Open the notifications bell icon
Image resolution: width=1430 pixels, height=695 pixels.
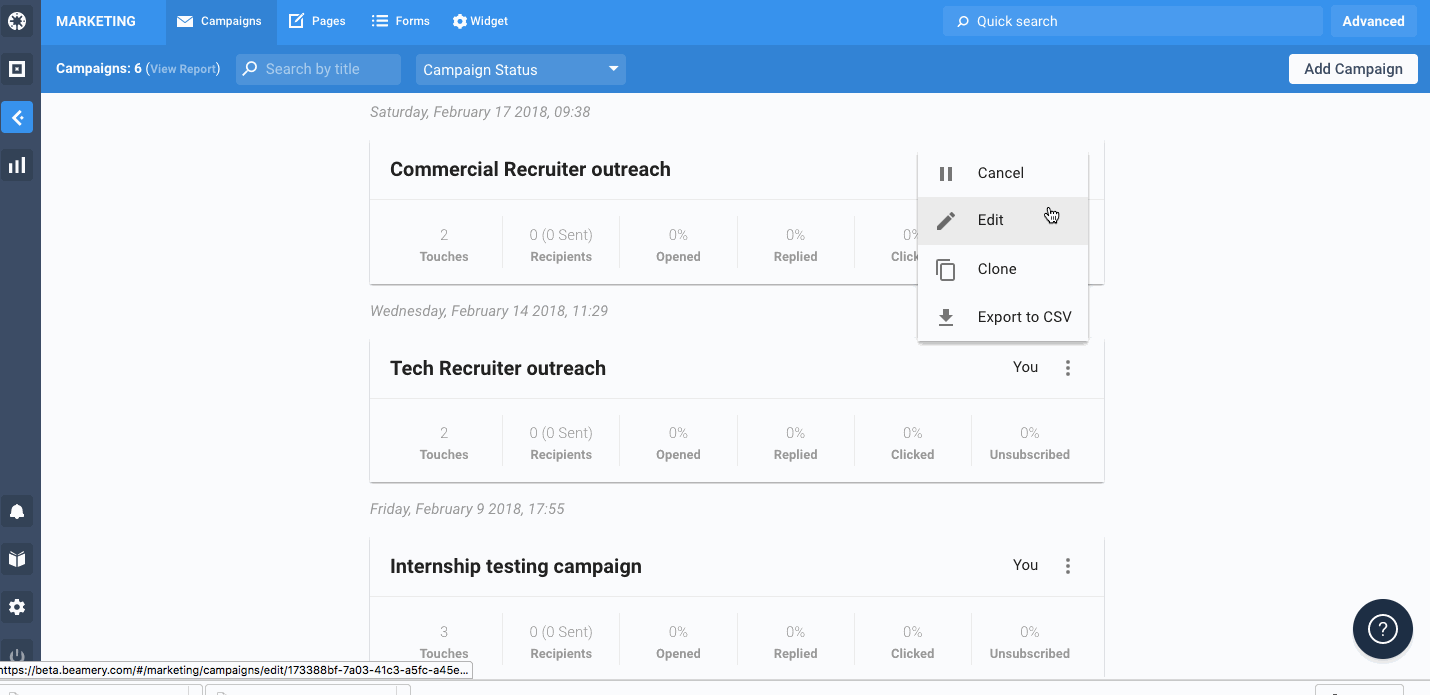(x=17, y=511)
